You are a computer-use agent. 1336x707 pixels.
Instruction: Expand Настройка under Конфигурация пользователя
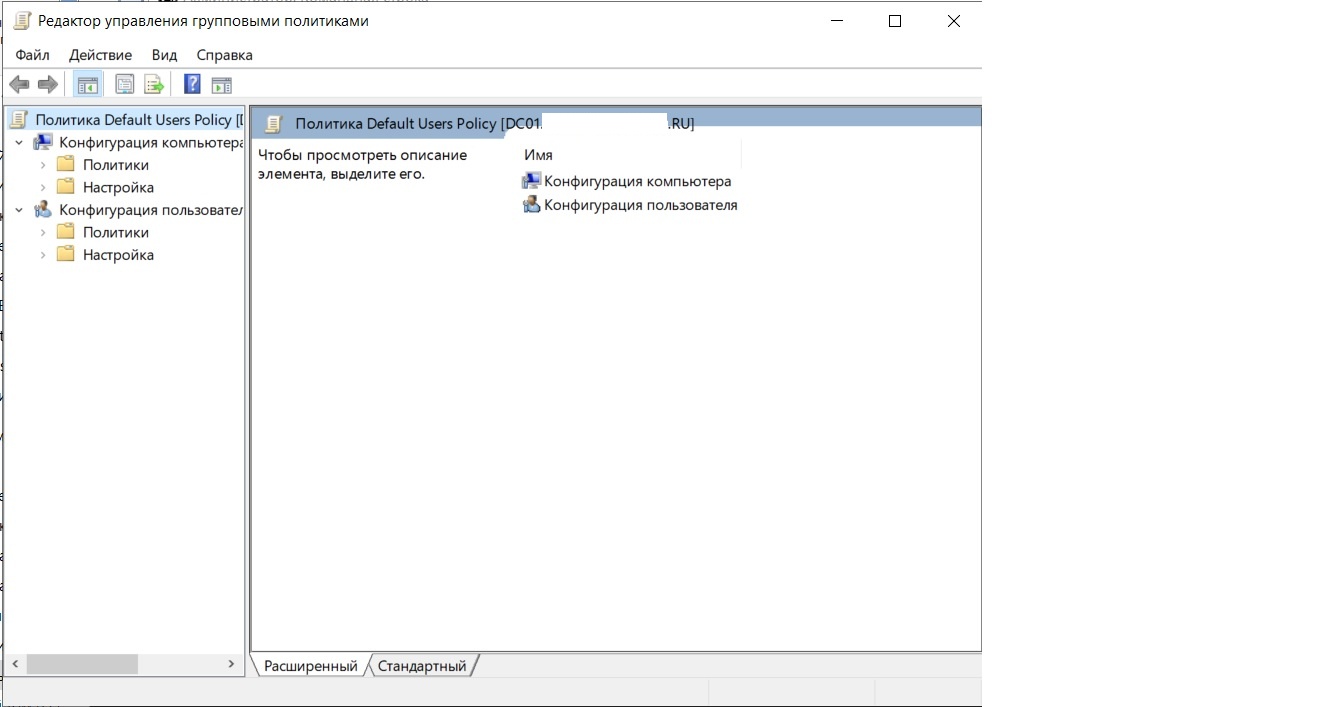pos(43,255)
